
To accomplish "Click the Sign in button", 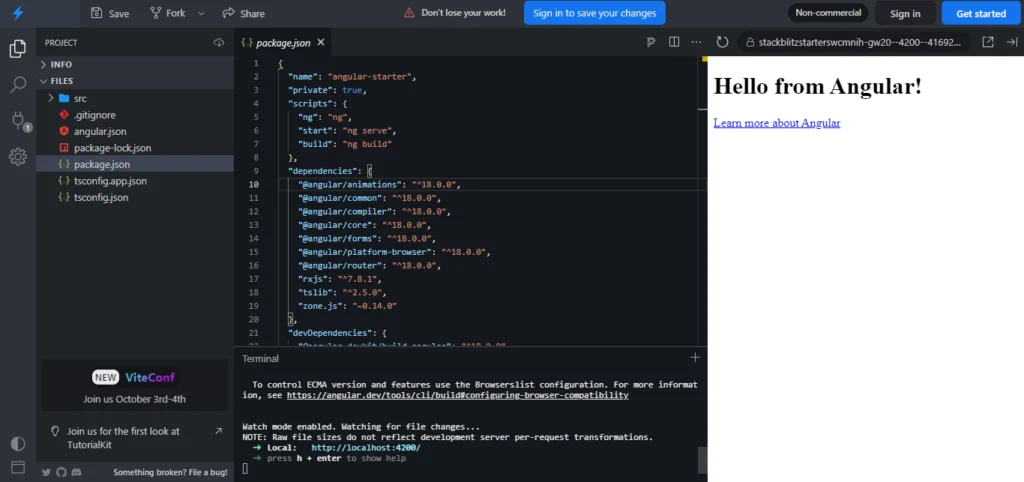I will (x=905, y=13).
